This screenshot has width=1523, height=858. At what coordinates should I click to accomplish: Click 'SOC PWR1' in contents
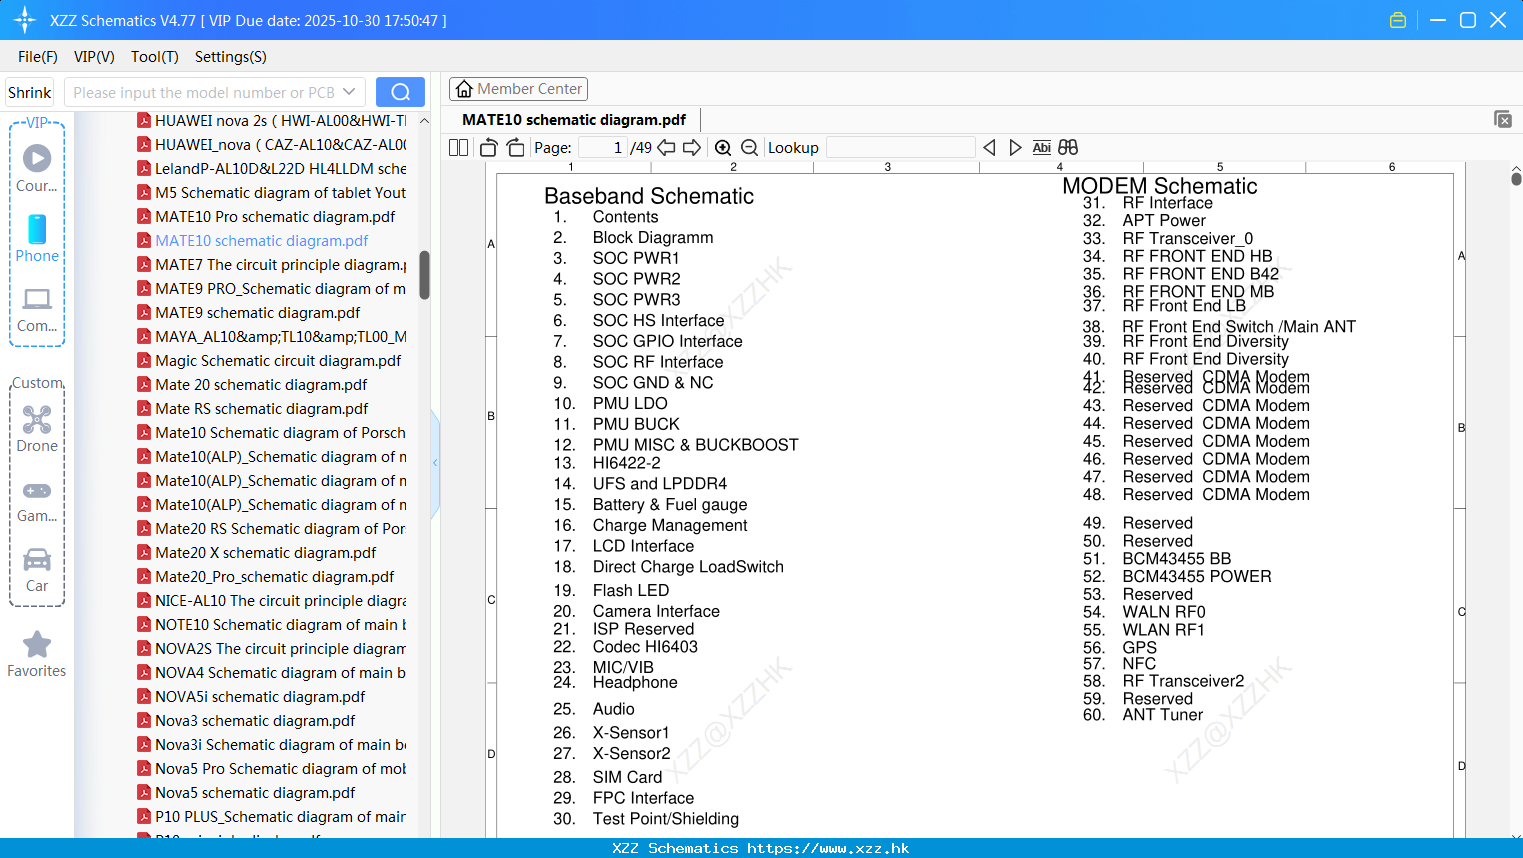click(x=636, y=258)
